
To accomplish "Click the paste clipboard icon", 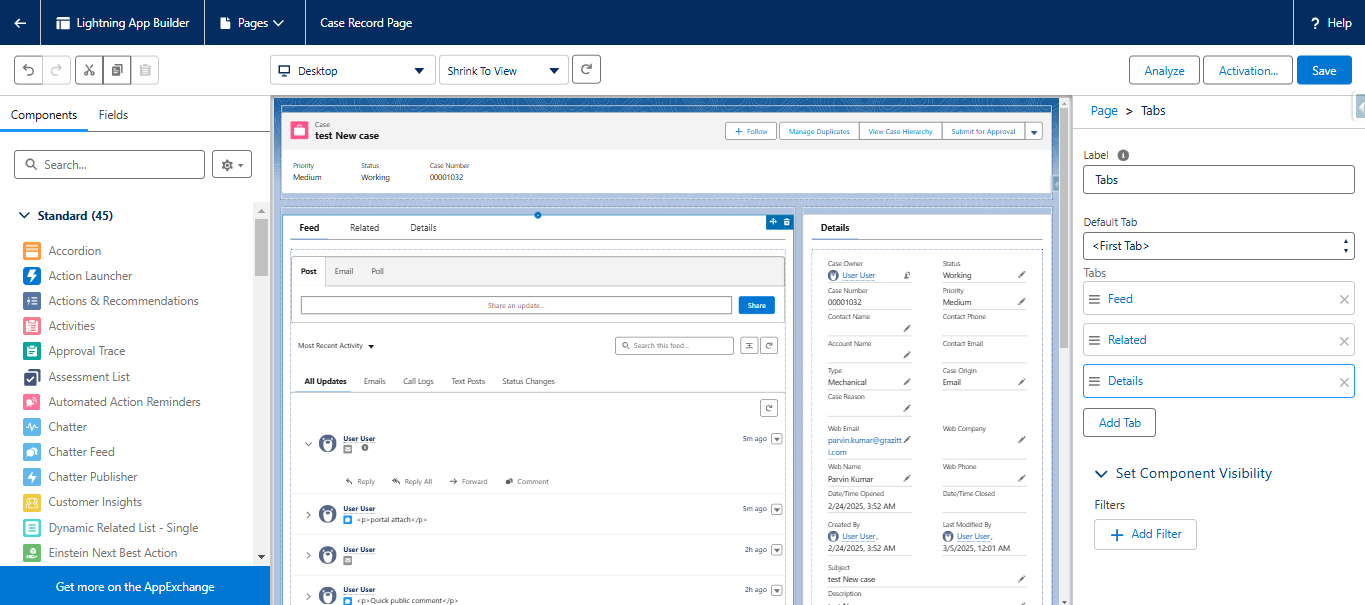I will pos(145,70).
